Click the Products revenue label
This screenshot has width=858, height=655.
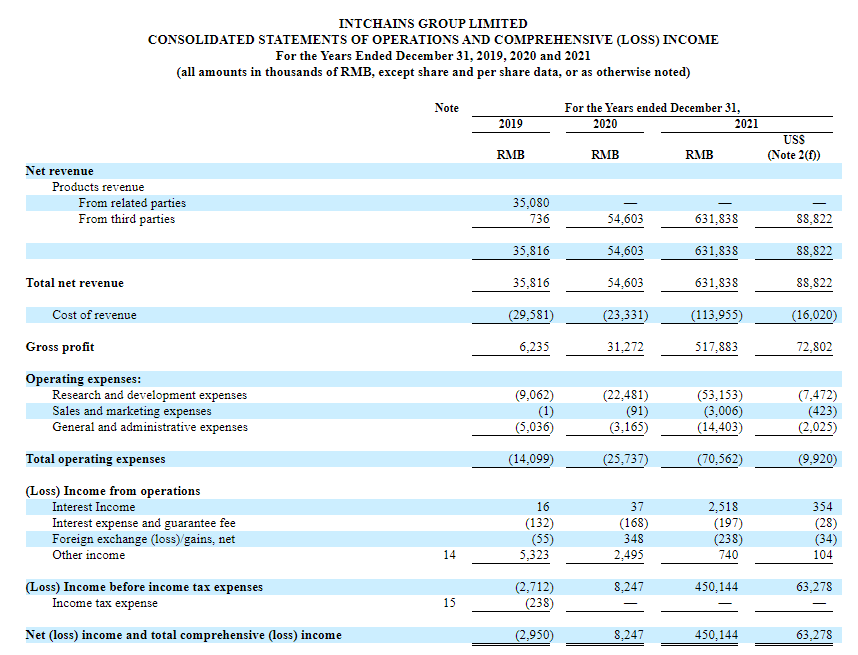click(98, 187)
